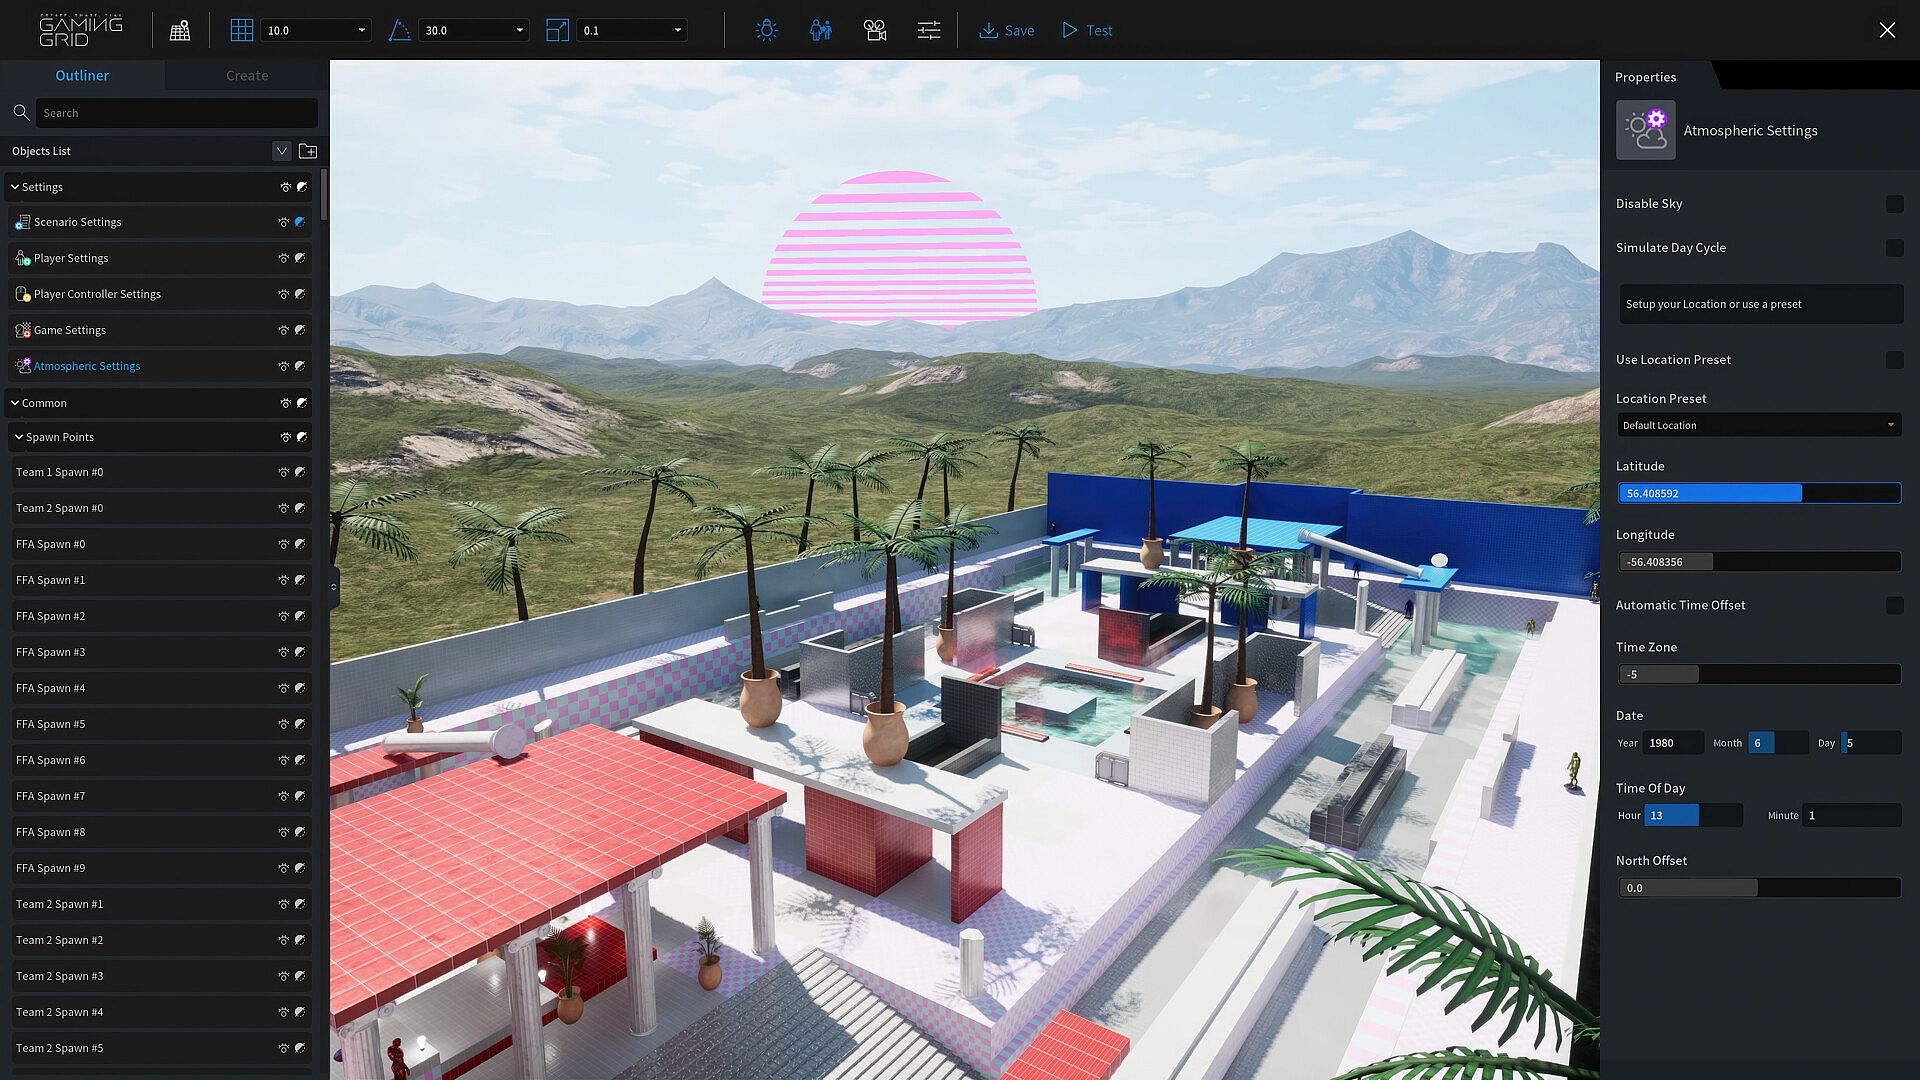Click the film camera icon in toolbar
Screen dimensions: 1920x1080
click(x=875, y=30)
